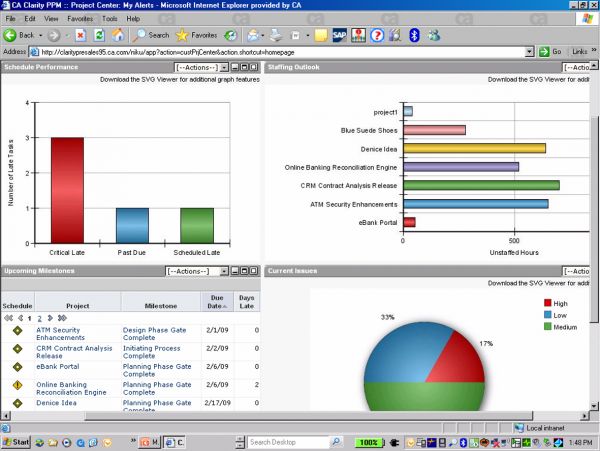Open the File menu

tap(10, 19)
